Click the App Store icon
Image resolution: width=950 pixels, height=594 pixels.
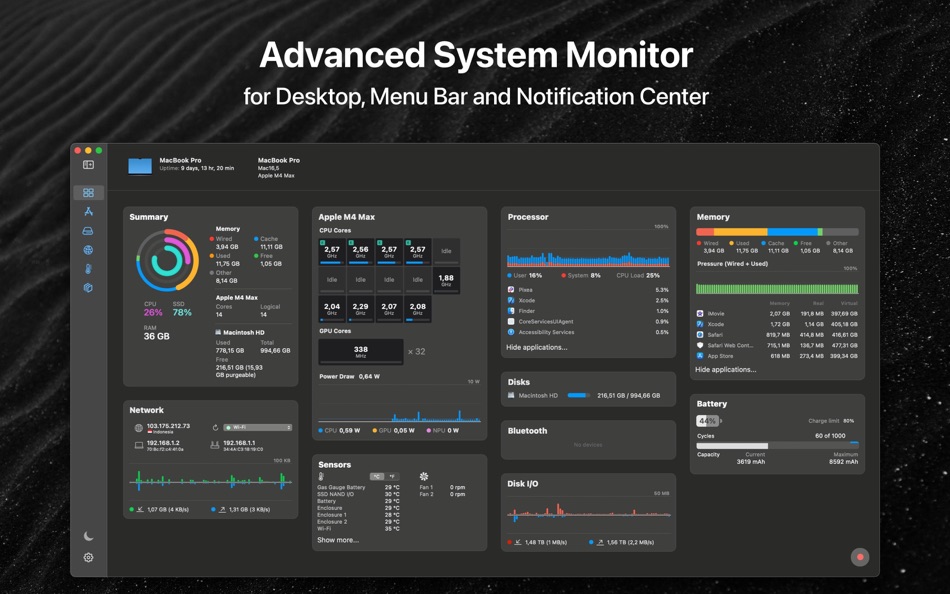[700, 356]
